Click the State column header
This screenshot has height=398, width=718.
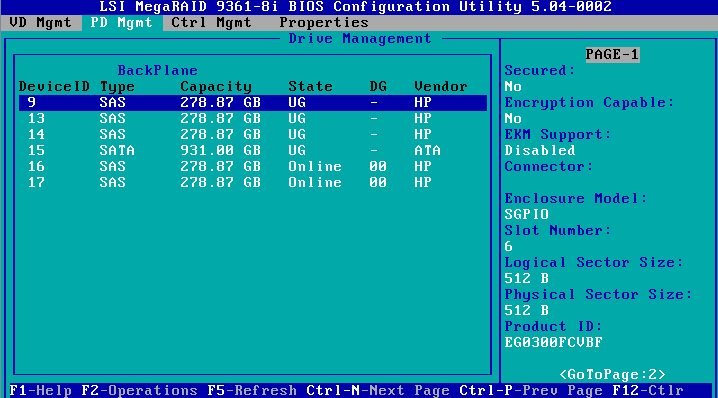310,87
